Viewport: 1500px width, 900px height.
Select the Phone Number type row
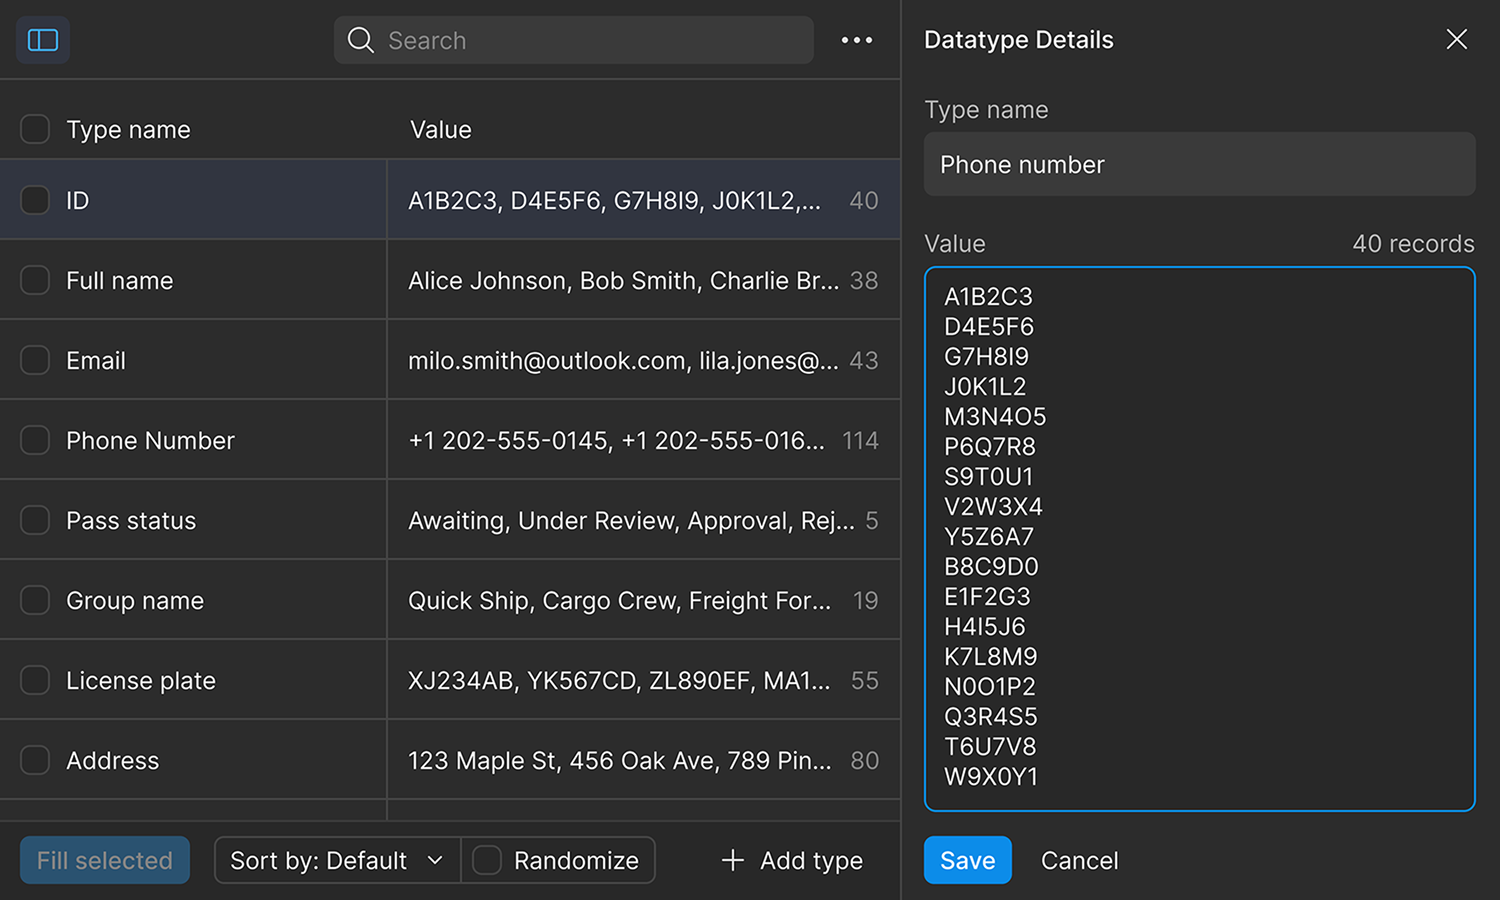click(150, 440)
